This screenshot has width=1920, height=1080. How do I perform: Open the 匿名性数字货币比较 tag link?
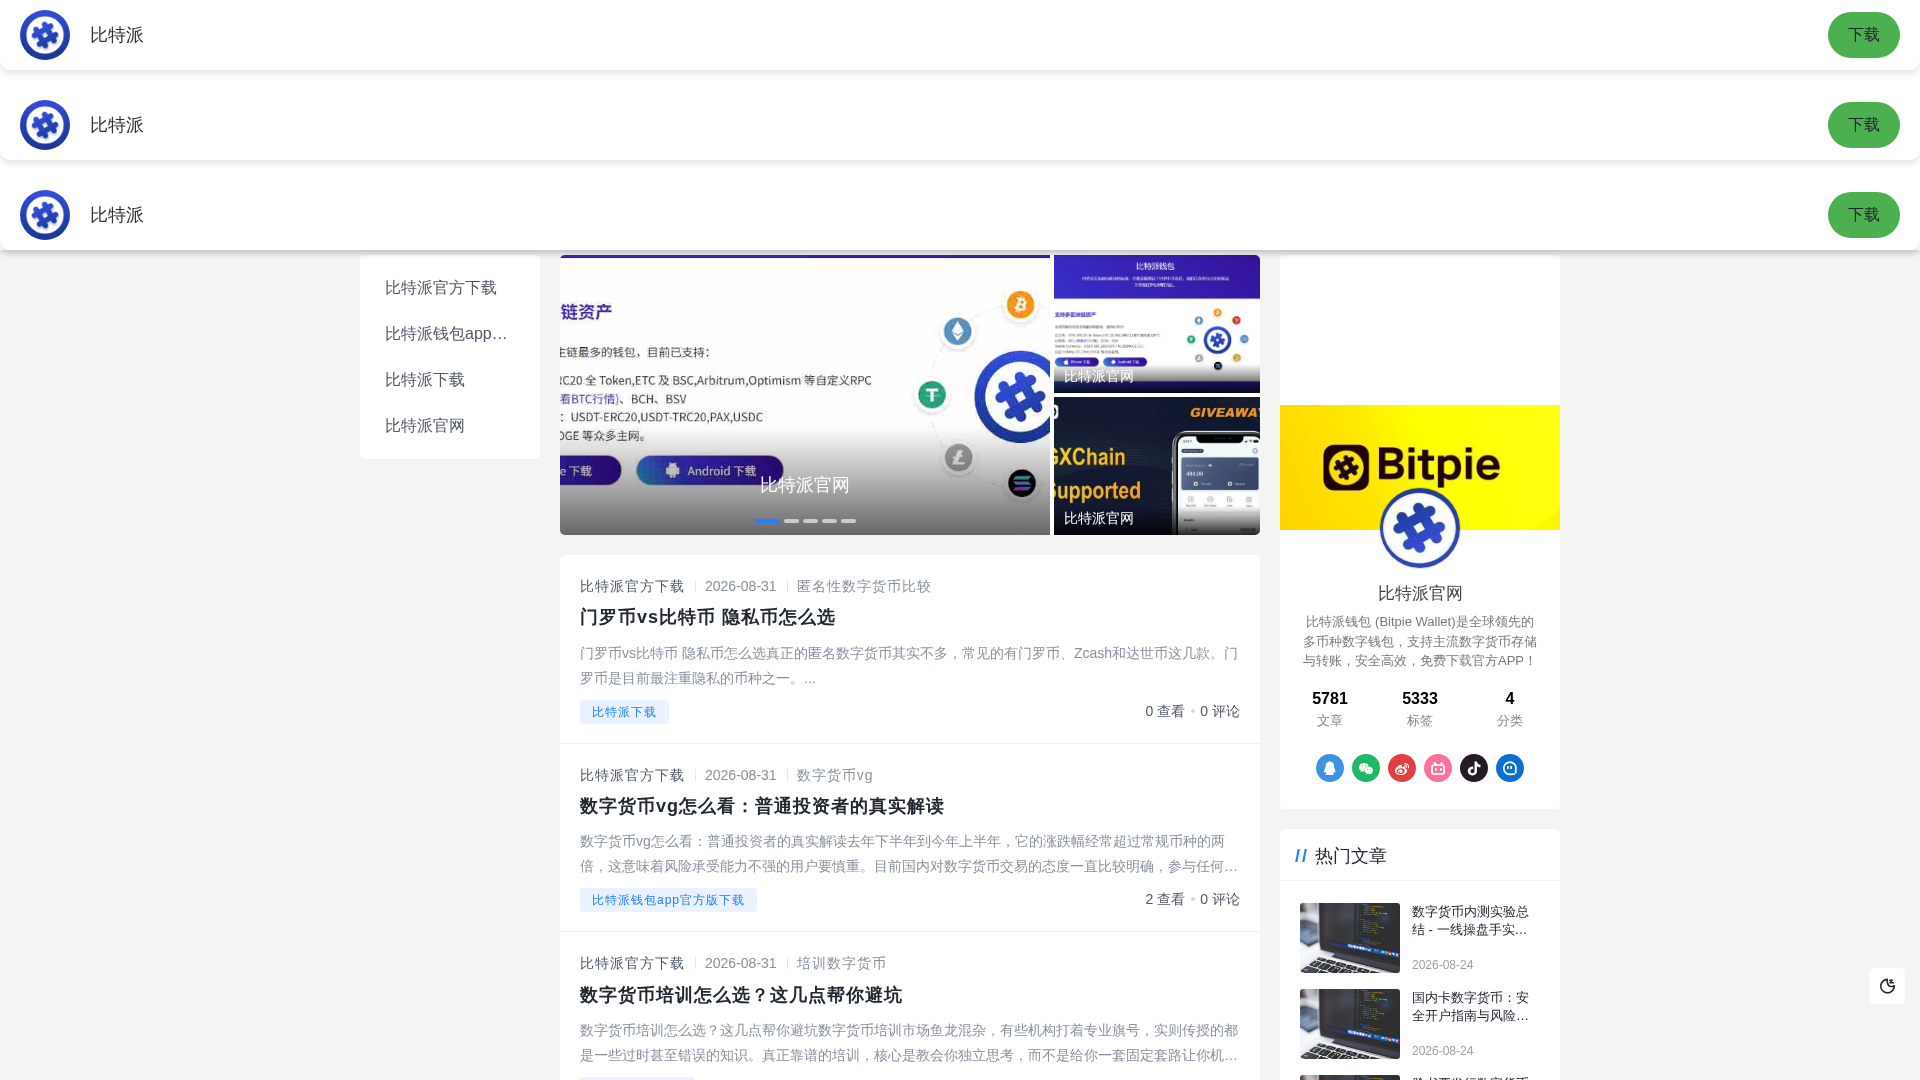coord(864,586)
